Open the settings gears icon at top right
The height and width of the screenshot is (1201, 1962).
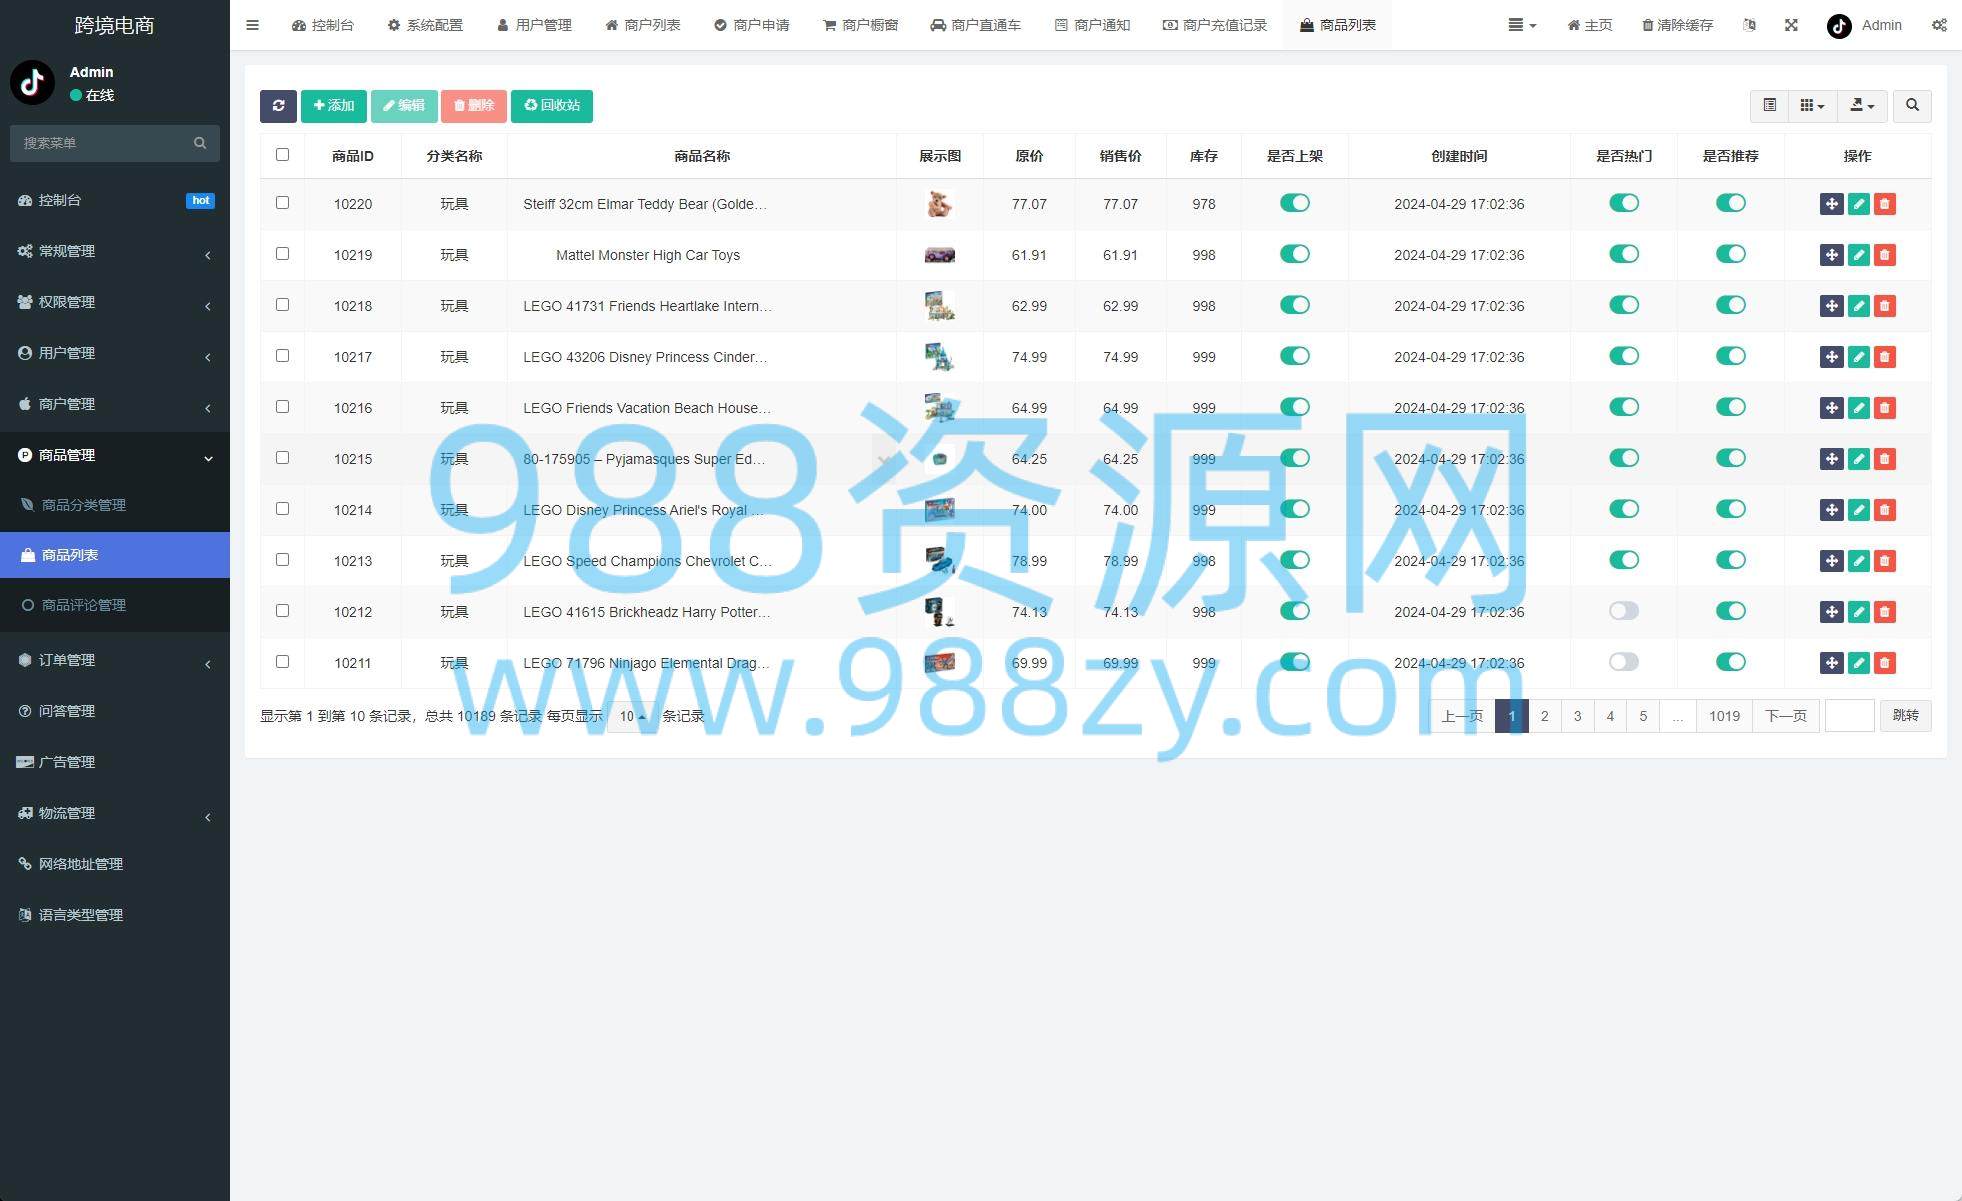coord(1938,25)
